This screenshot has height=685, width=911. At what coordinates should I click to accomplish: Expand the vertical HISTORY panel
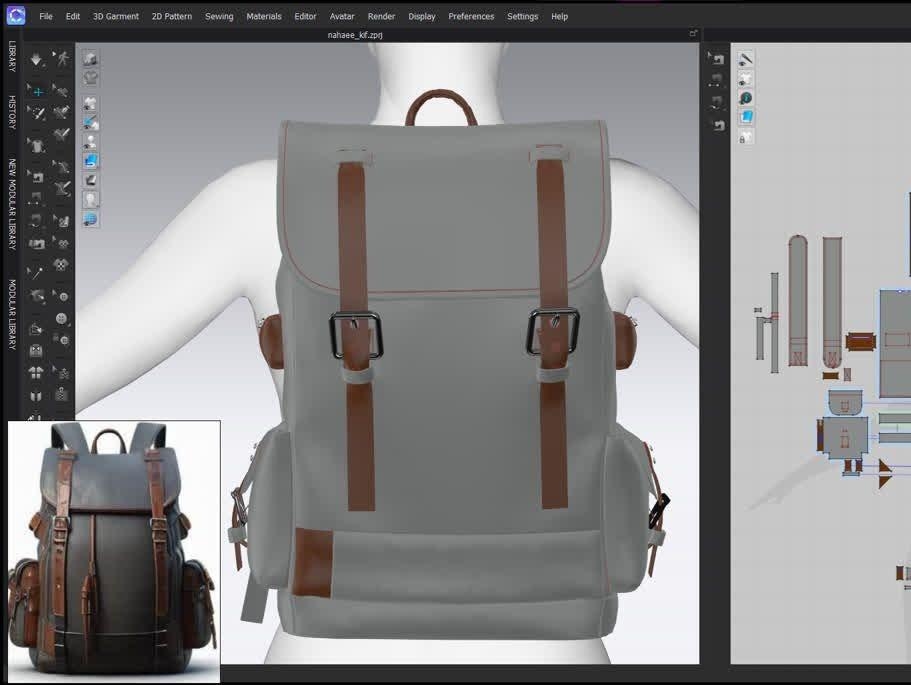click(x=12, y=113)
